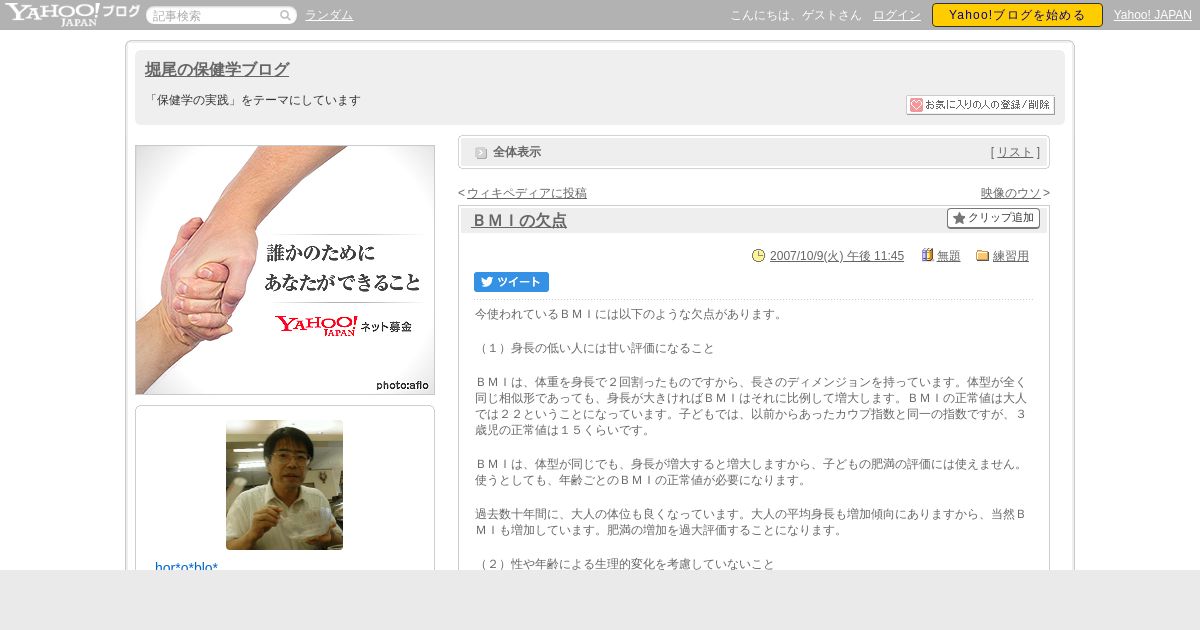This screenshot has height=630, width=1200.
Task: Open the hor*o*blo* profile link
Action: (187, 565)
